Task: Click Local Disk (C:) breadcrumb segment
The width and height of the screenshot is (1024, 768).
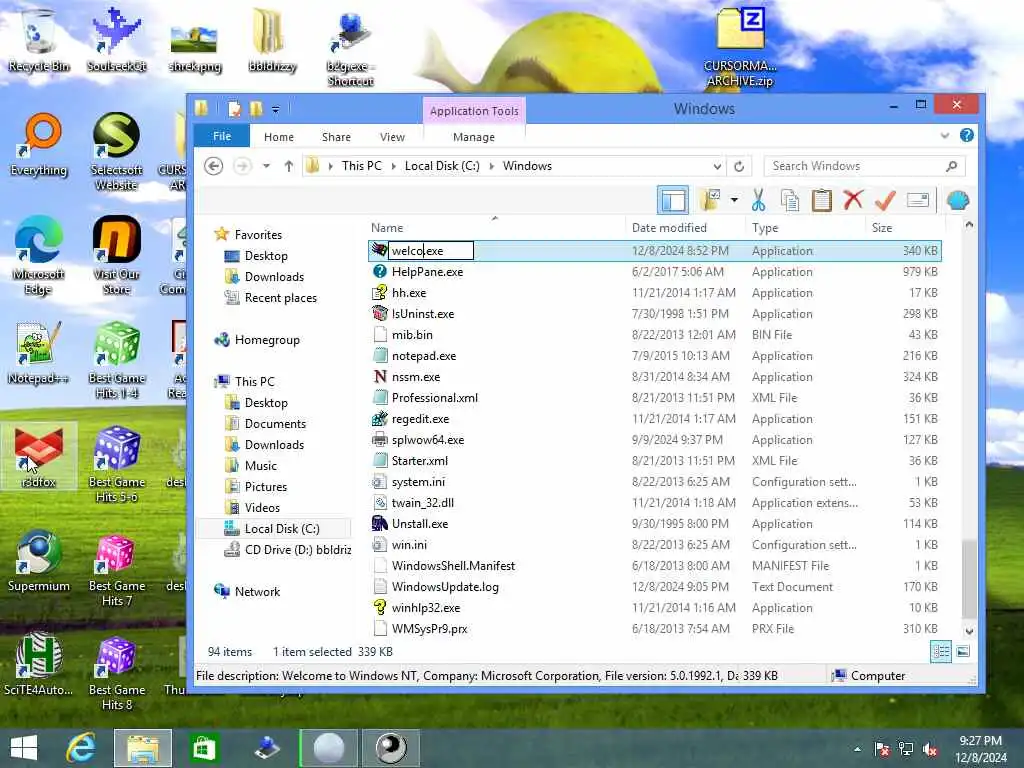Action: 442,166
